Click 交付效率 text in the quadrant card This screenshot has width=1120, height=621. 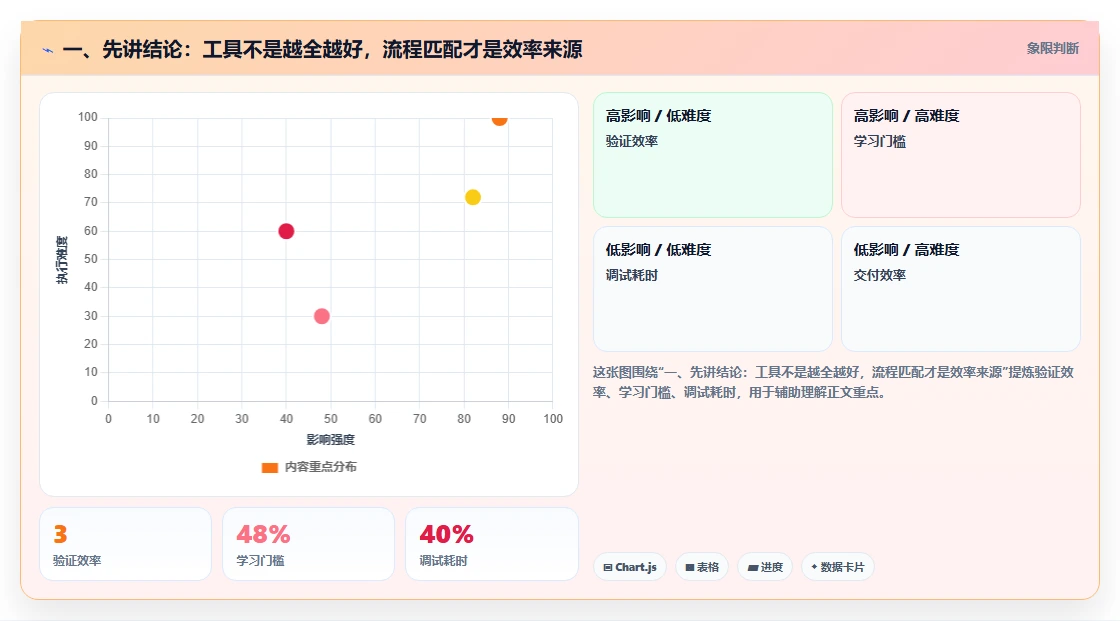[880, 275]
